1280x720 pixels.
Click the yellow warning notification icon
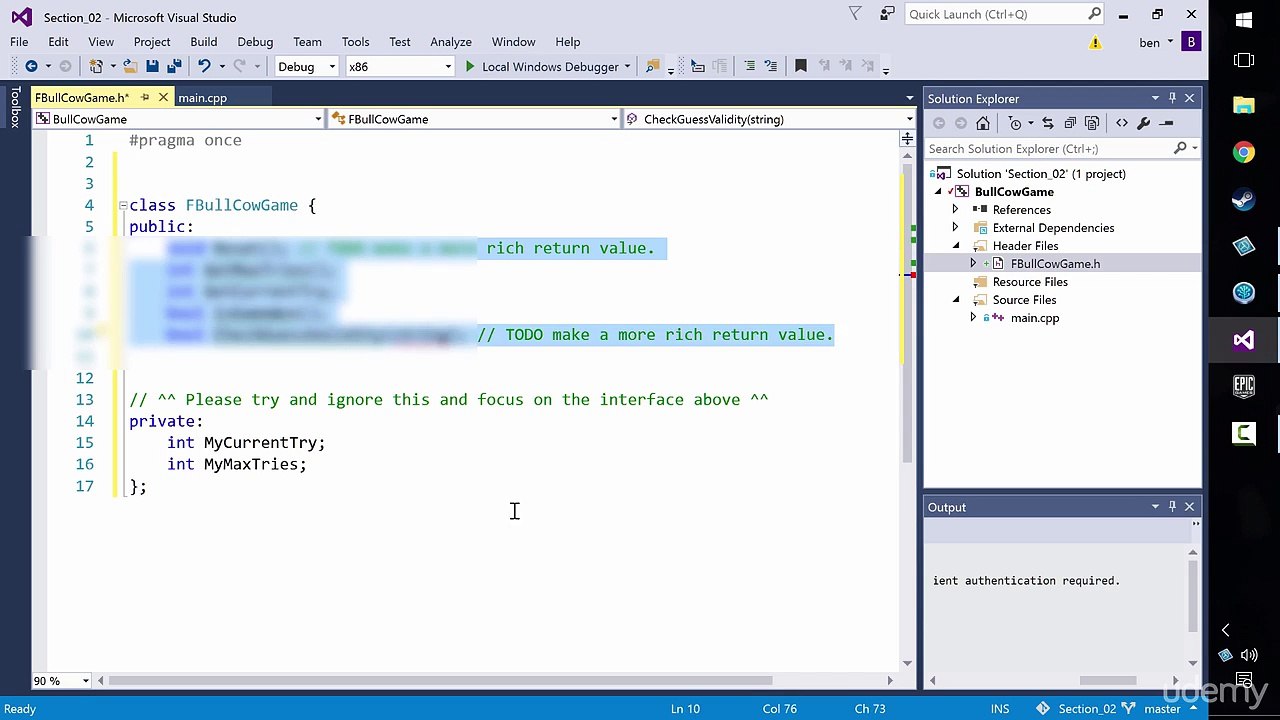(1095, 42)
